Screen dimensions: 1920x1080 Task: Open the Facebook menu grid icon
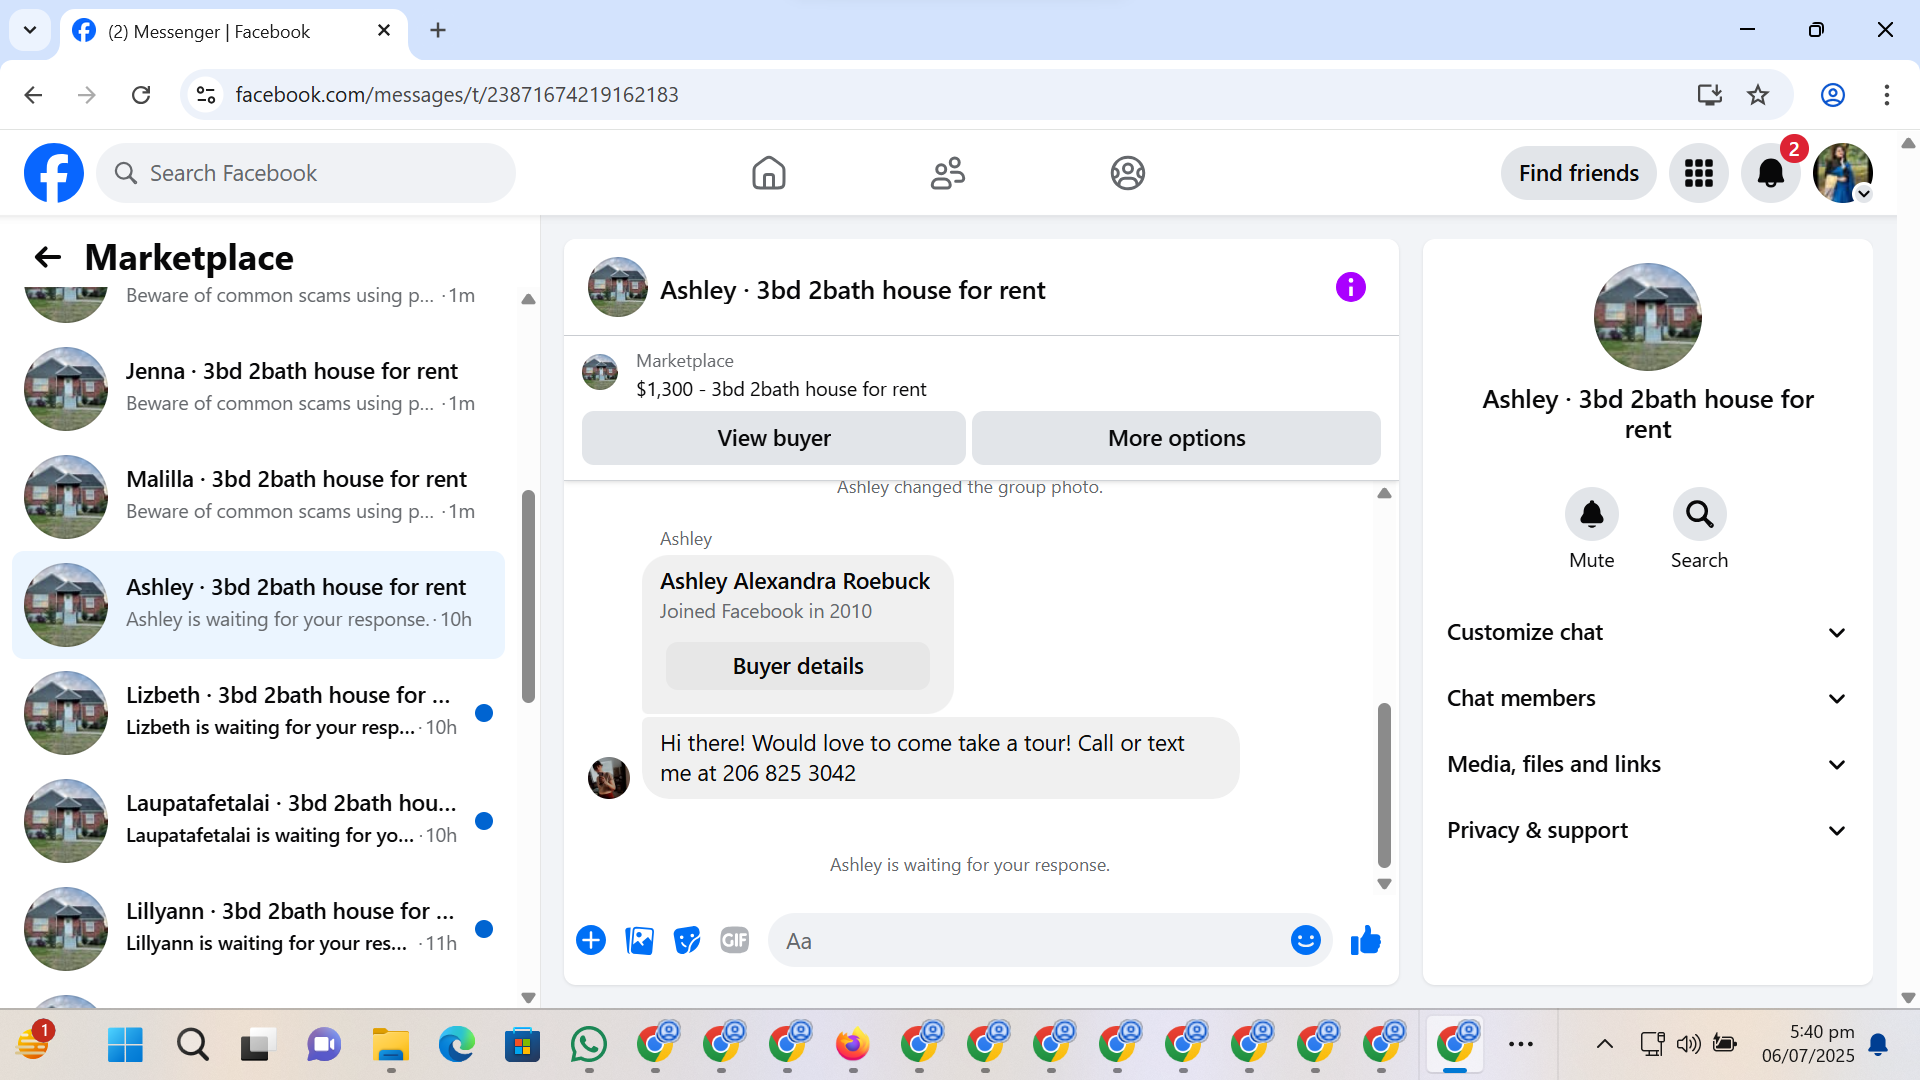pyautogui.click(x=1698, y=173)
